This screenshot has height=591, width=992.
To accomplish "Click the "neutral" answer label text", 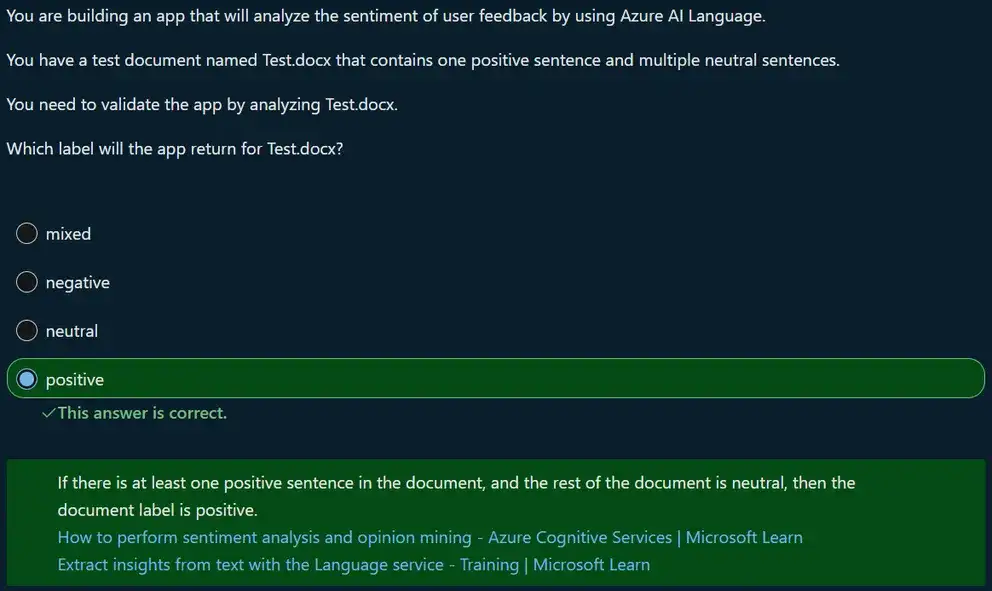I will tap(72, 331).
